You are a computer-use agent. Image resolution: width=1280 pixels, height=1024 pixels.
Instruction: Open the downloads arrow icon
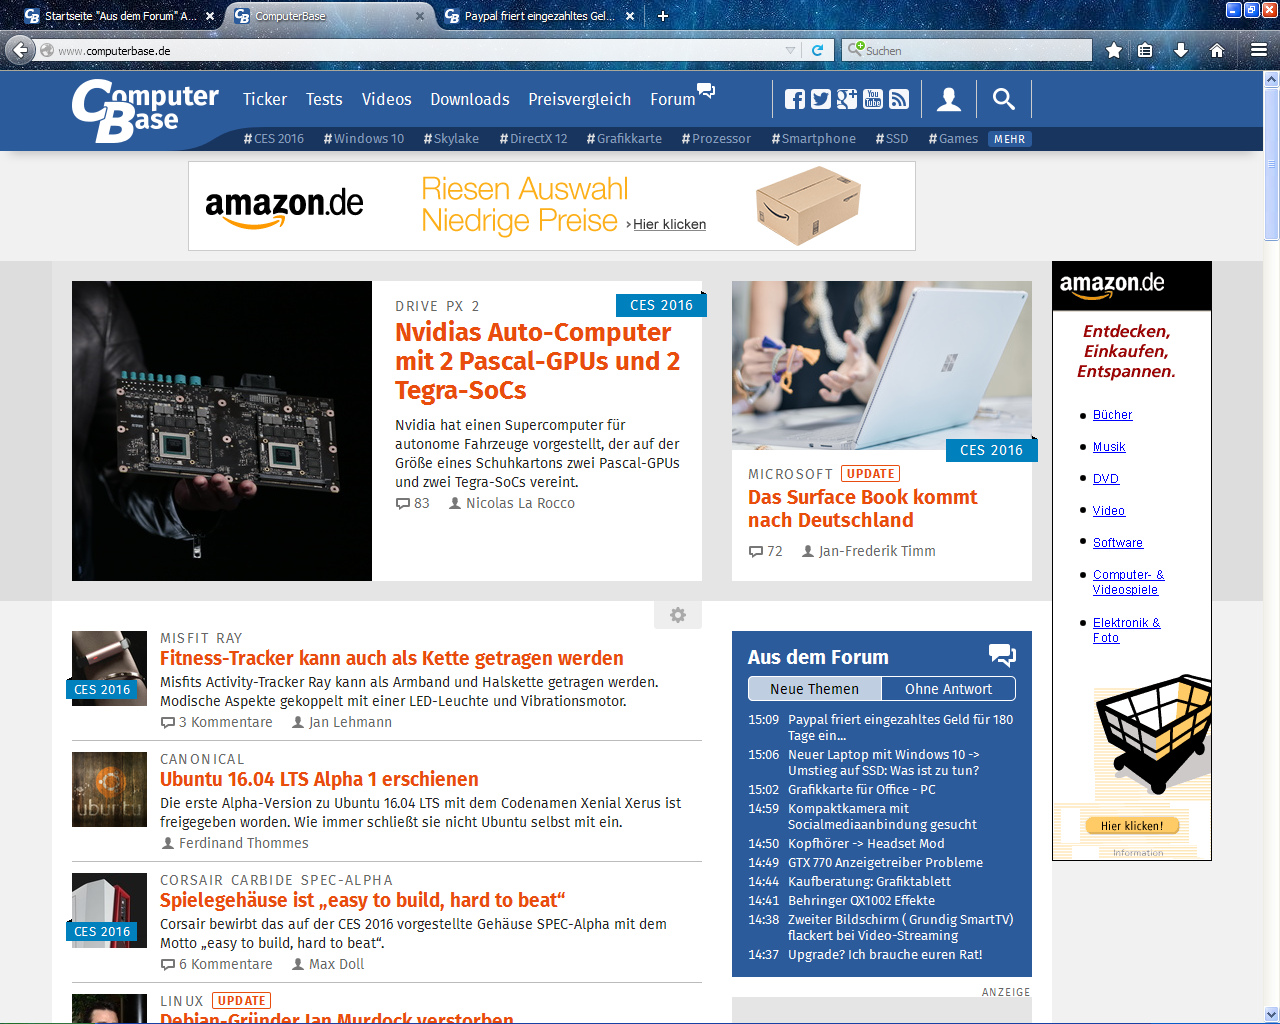coord(1181,50)
